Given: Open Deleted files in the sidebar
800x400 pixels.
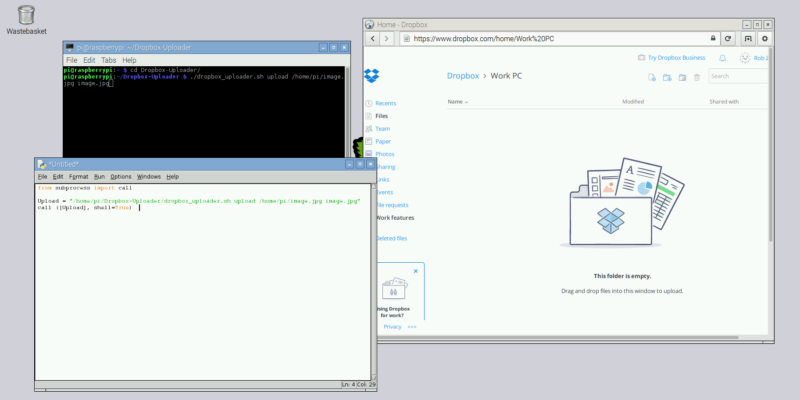Looking at the screenshot, I should point(392,238).
